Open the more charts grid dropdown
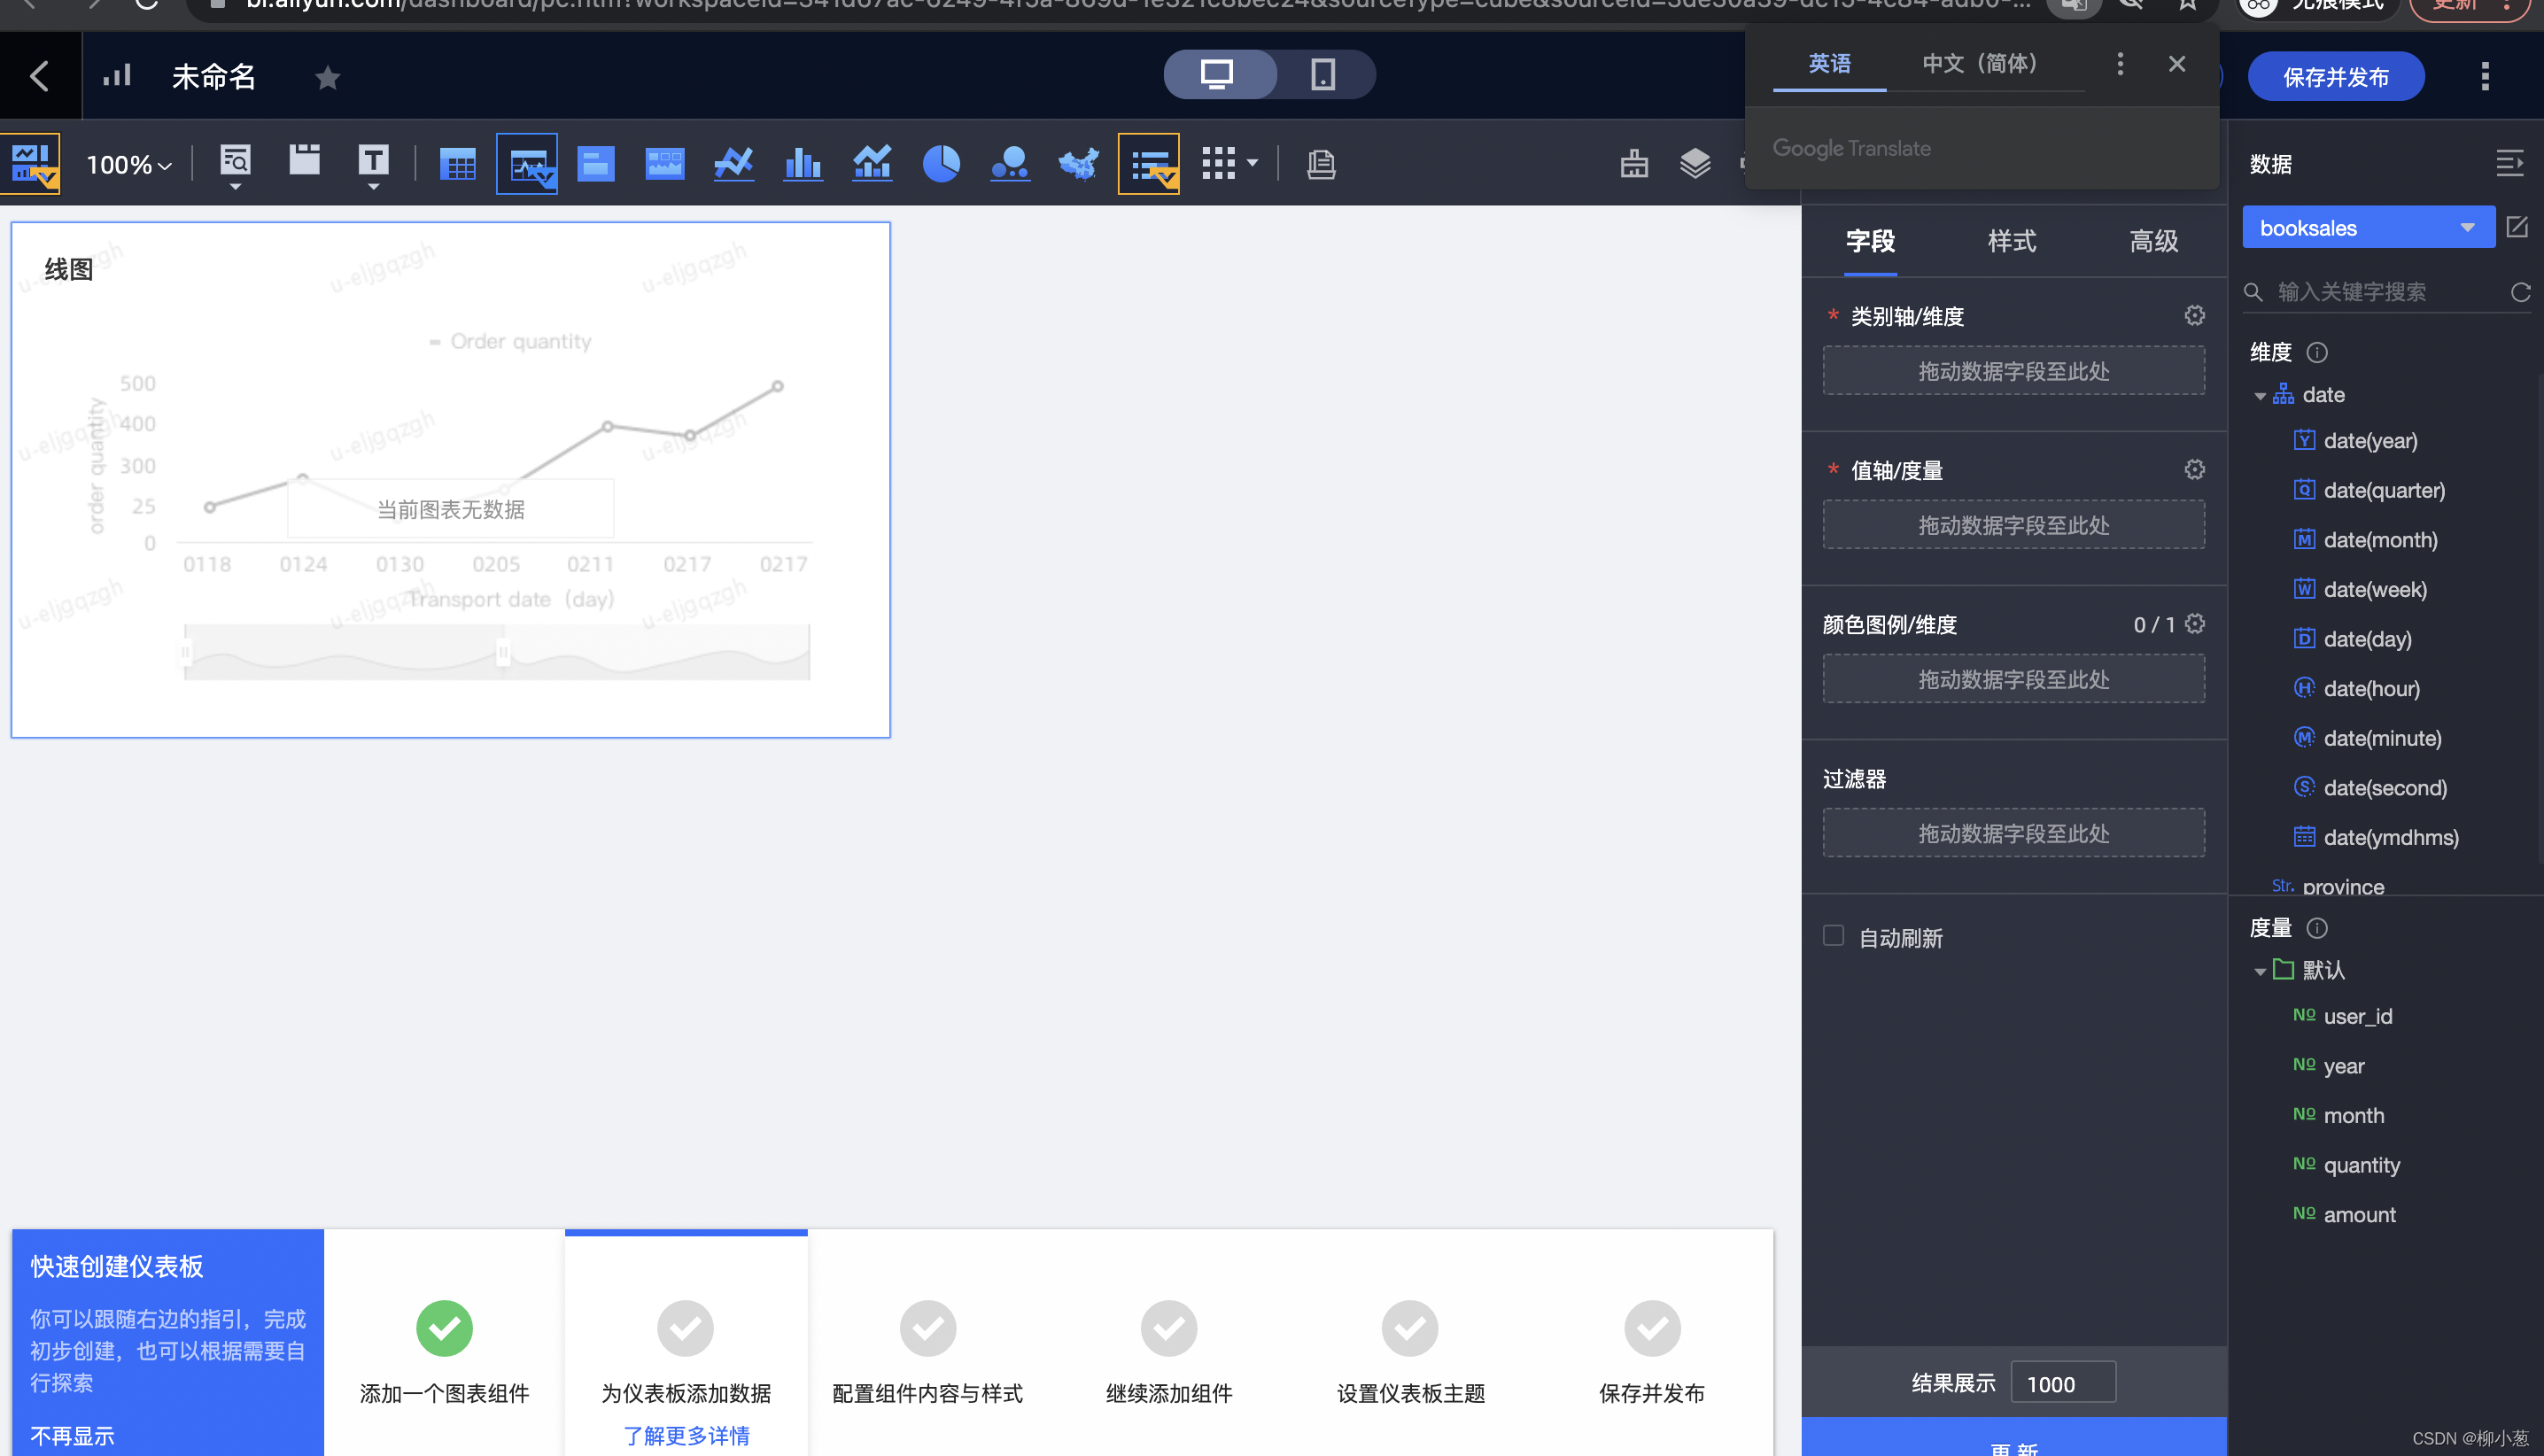Viewport: 2544px width, 1456px height. (x=1230, y=163)
